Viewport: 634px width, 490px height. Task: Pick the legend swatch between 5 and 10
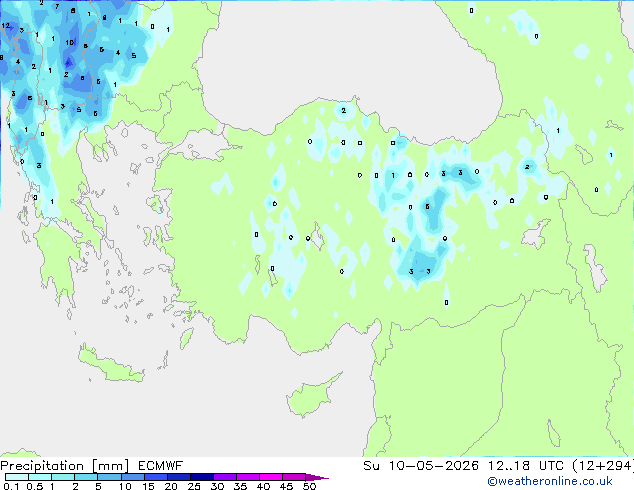click(x=109, y=477)
